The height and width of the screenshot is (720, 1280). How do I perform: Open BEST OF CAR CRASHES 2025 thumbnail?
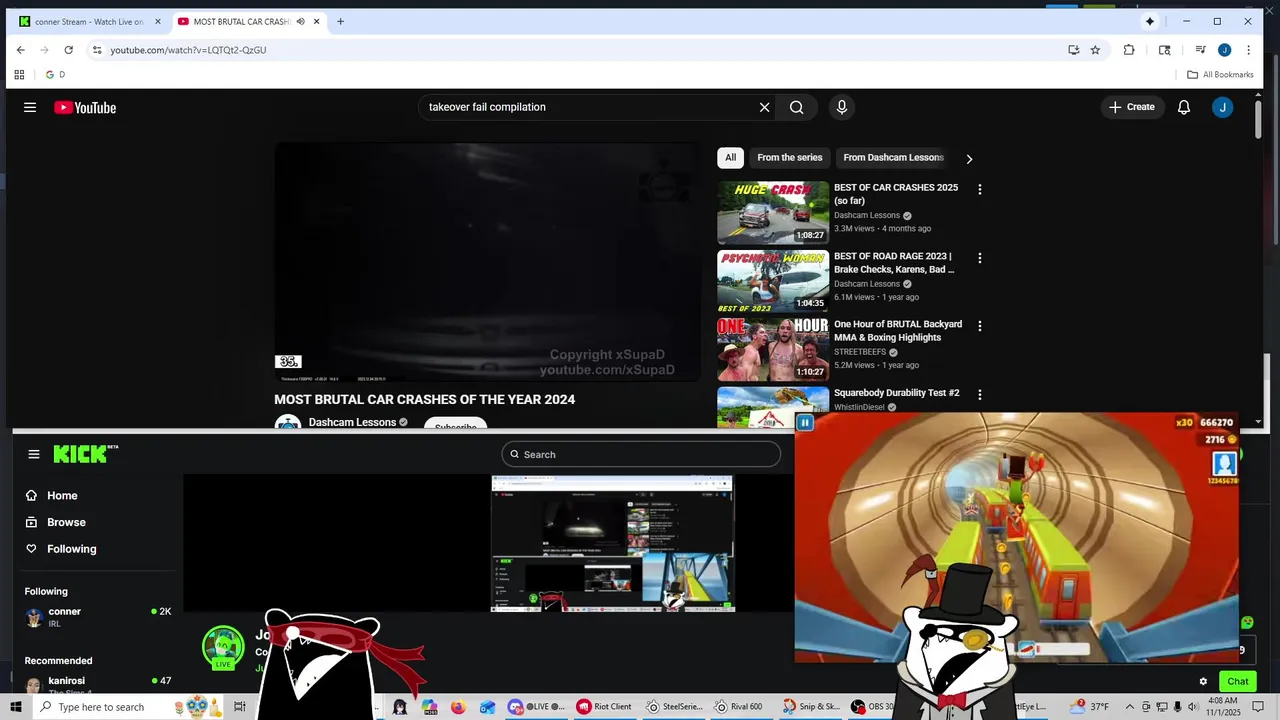[773, 213]
